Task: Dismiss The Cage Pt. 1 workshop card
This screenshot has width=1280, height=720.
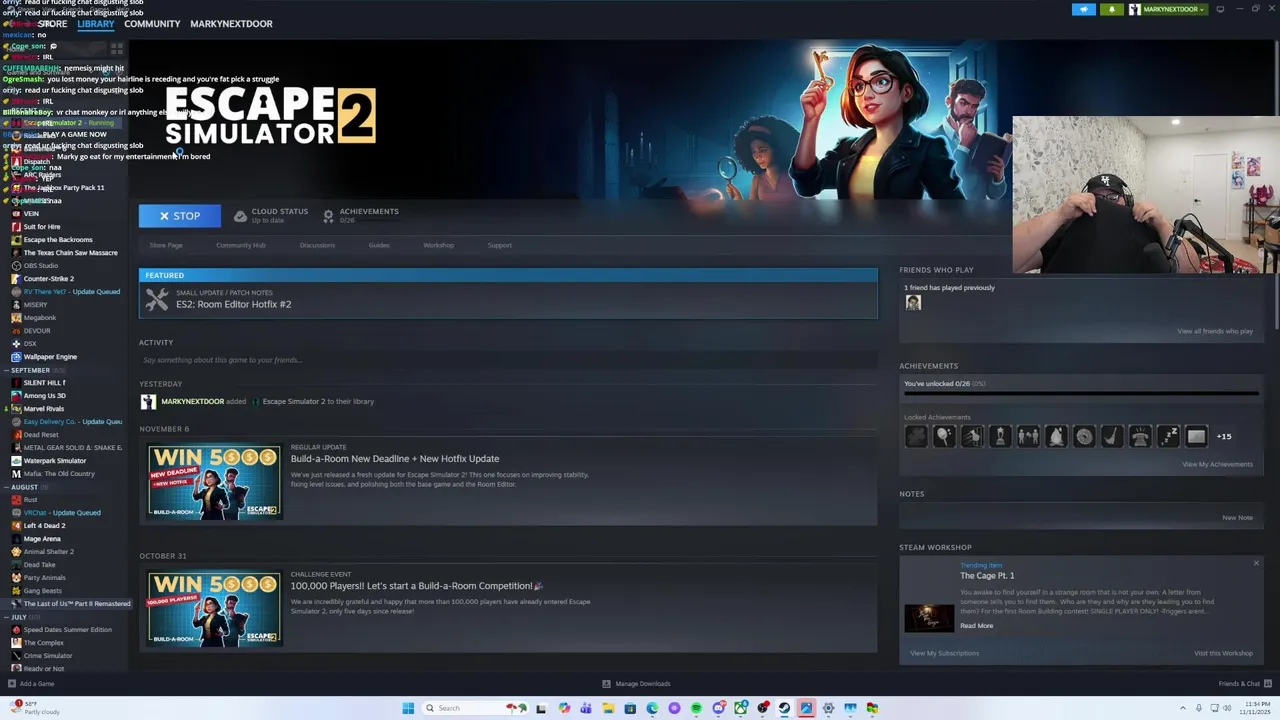Action: point(1256,563)
